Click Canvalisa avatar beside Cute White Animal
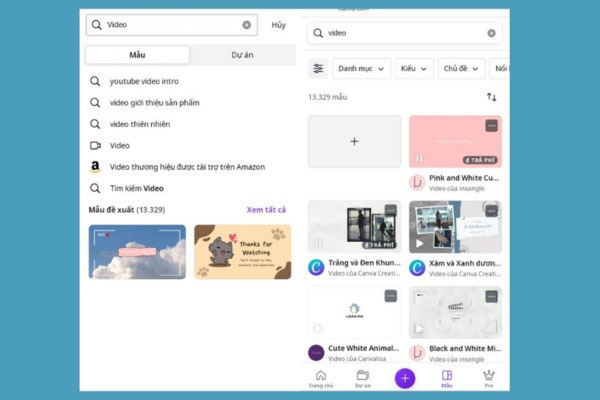 316,353
